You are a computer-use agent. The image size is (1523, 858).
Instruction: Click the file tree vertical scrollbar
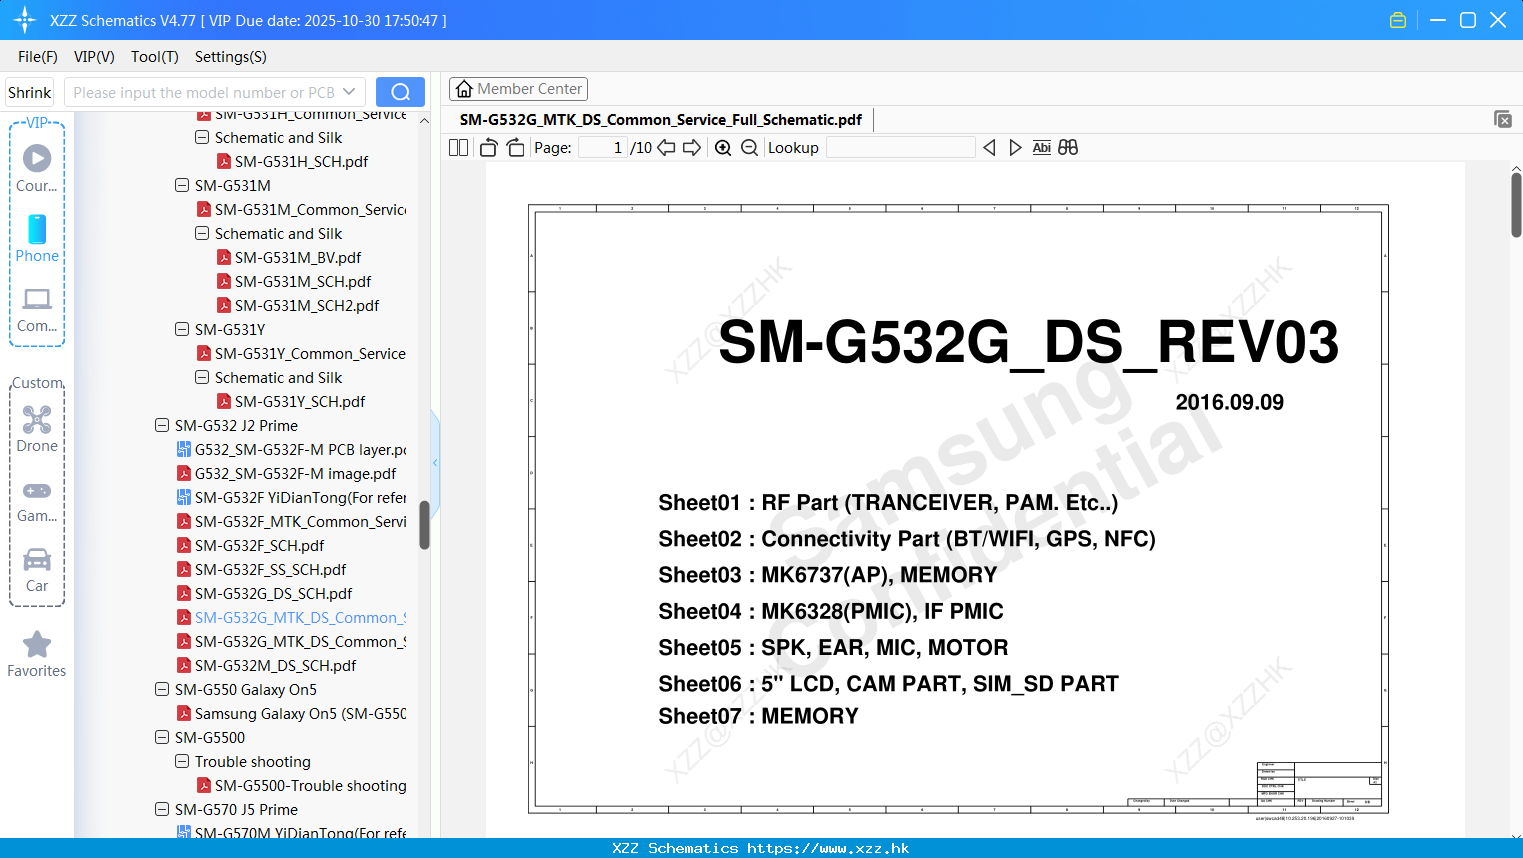pos(424,525)
